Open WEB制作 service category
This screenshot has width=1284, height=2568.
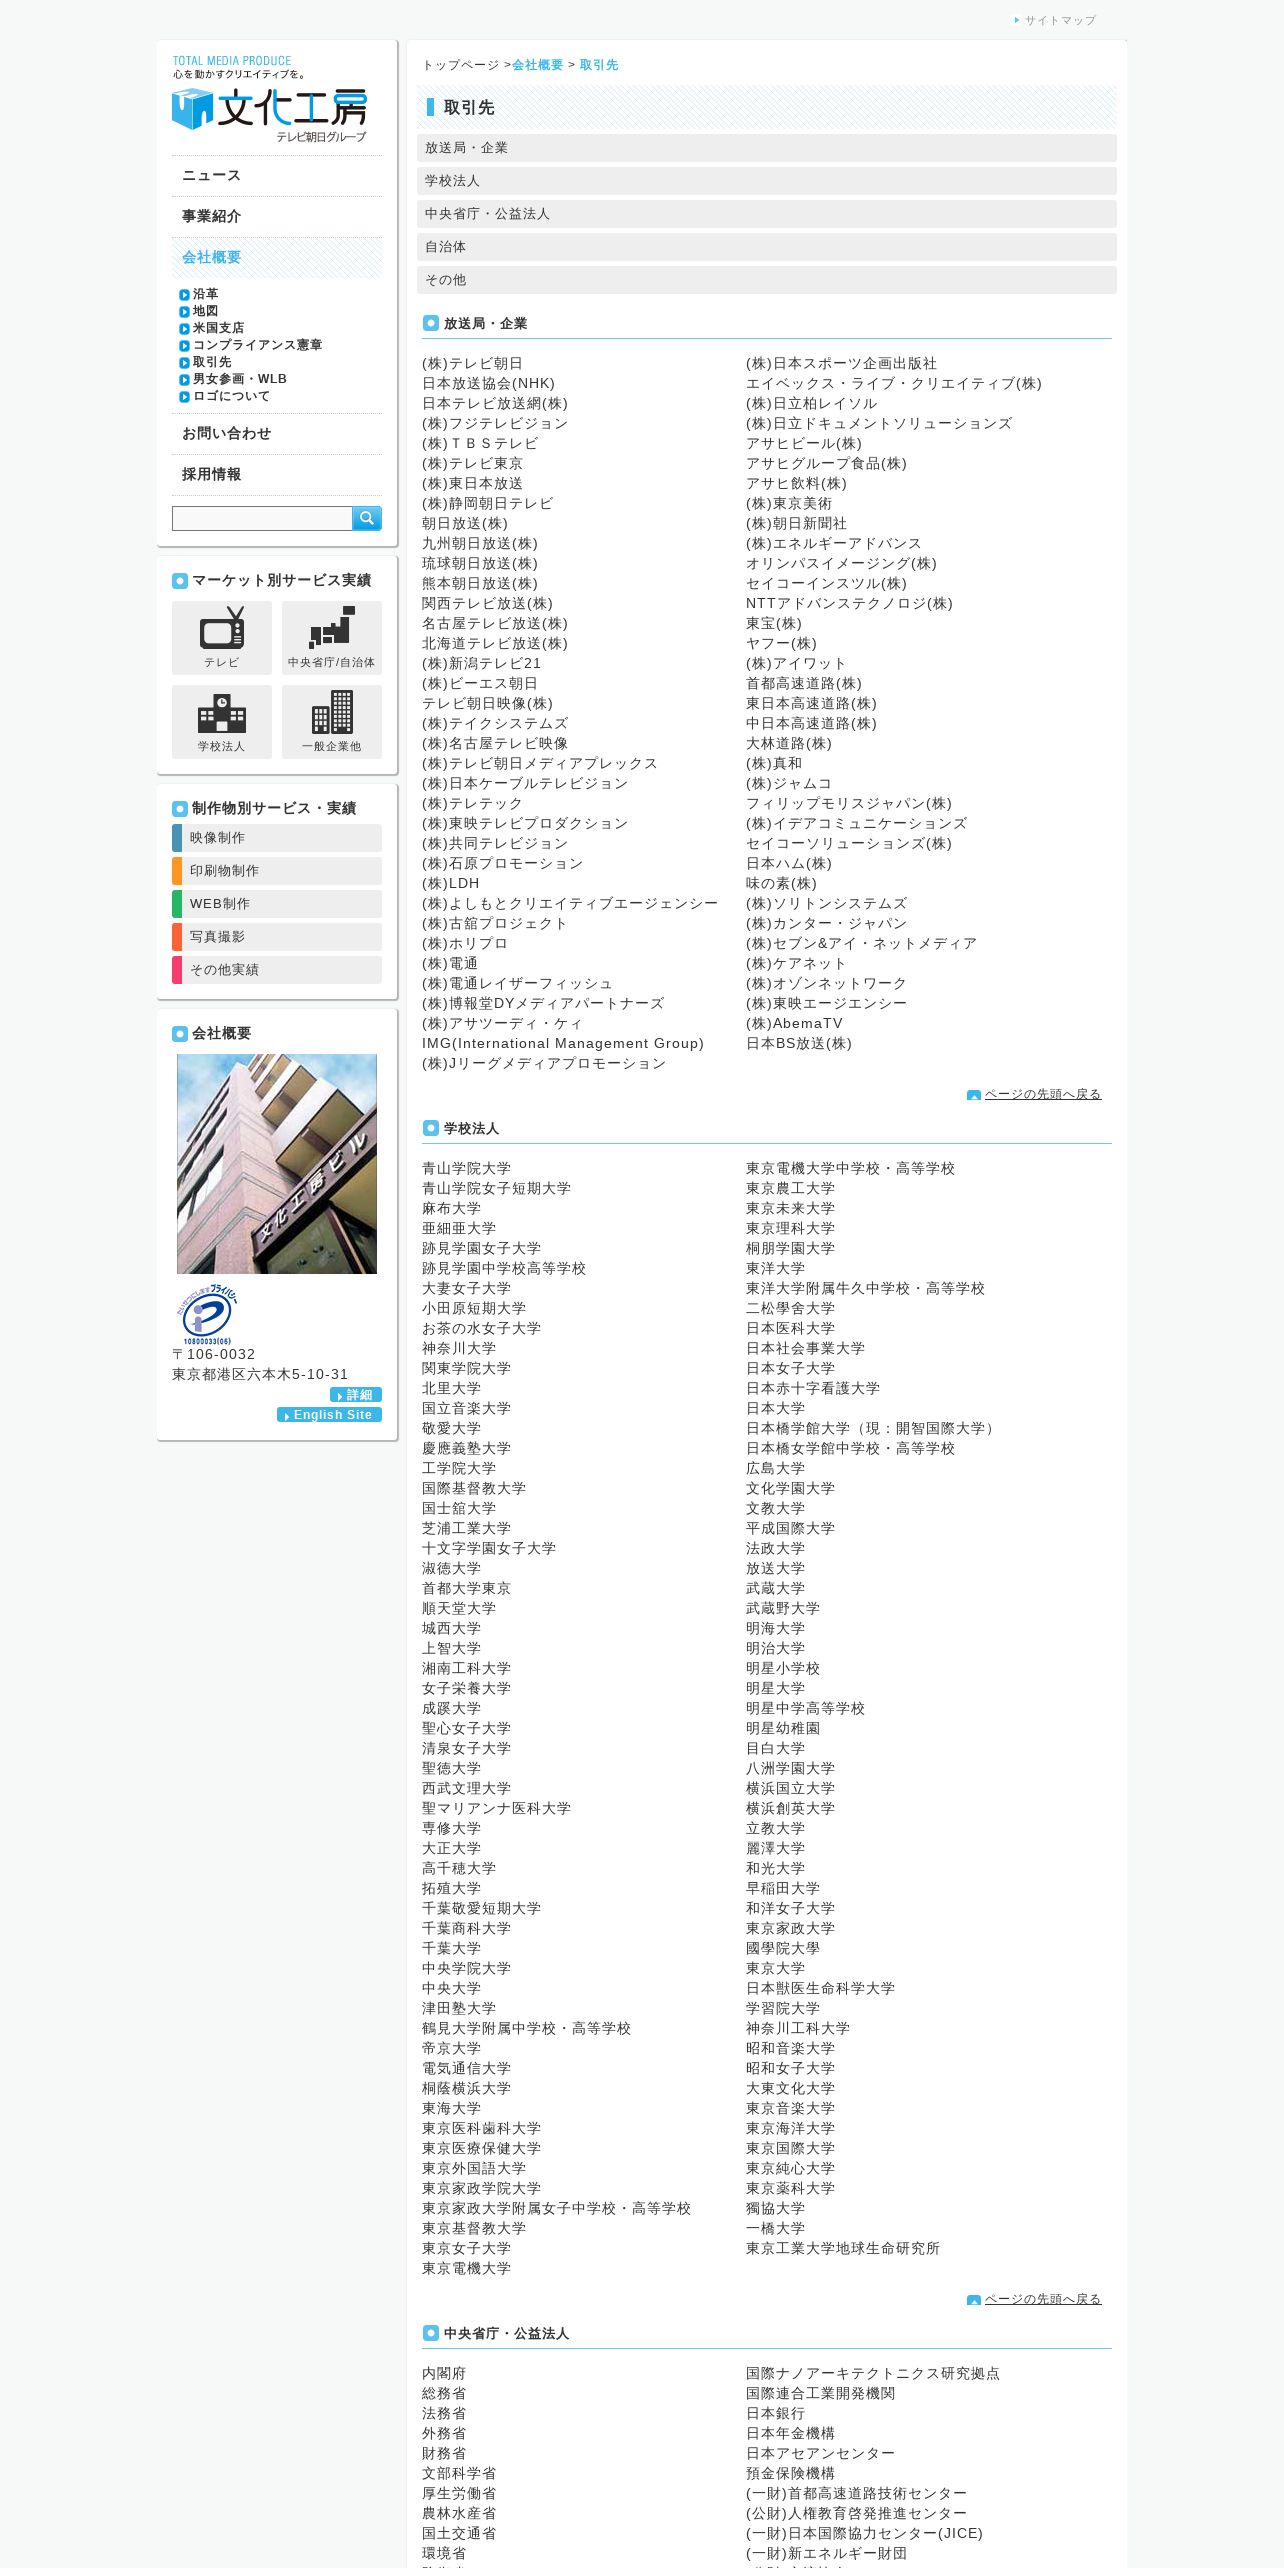pyautogui.click(x=277, y=904)
